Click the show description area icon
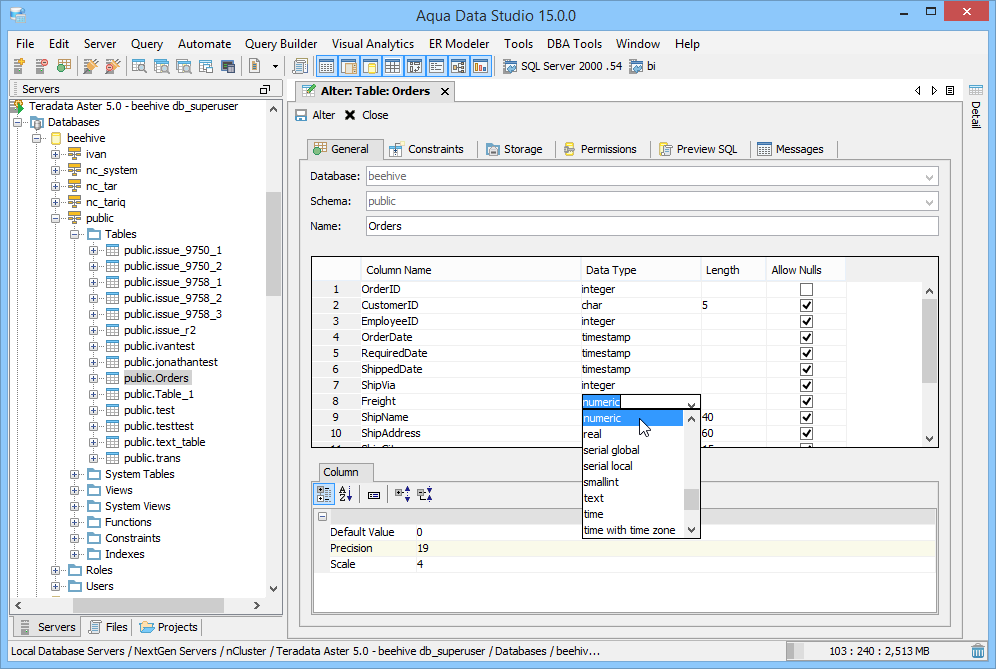Screen dimensions: 996x669 click(x=374, y=494)
